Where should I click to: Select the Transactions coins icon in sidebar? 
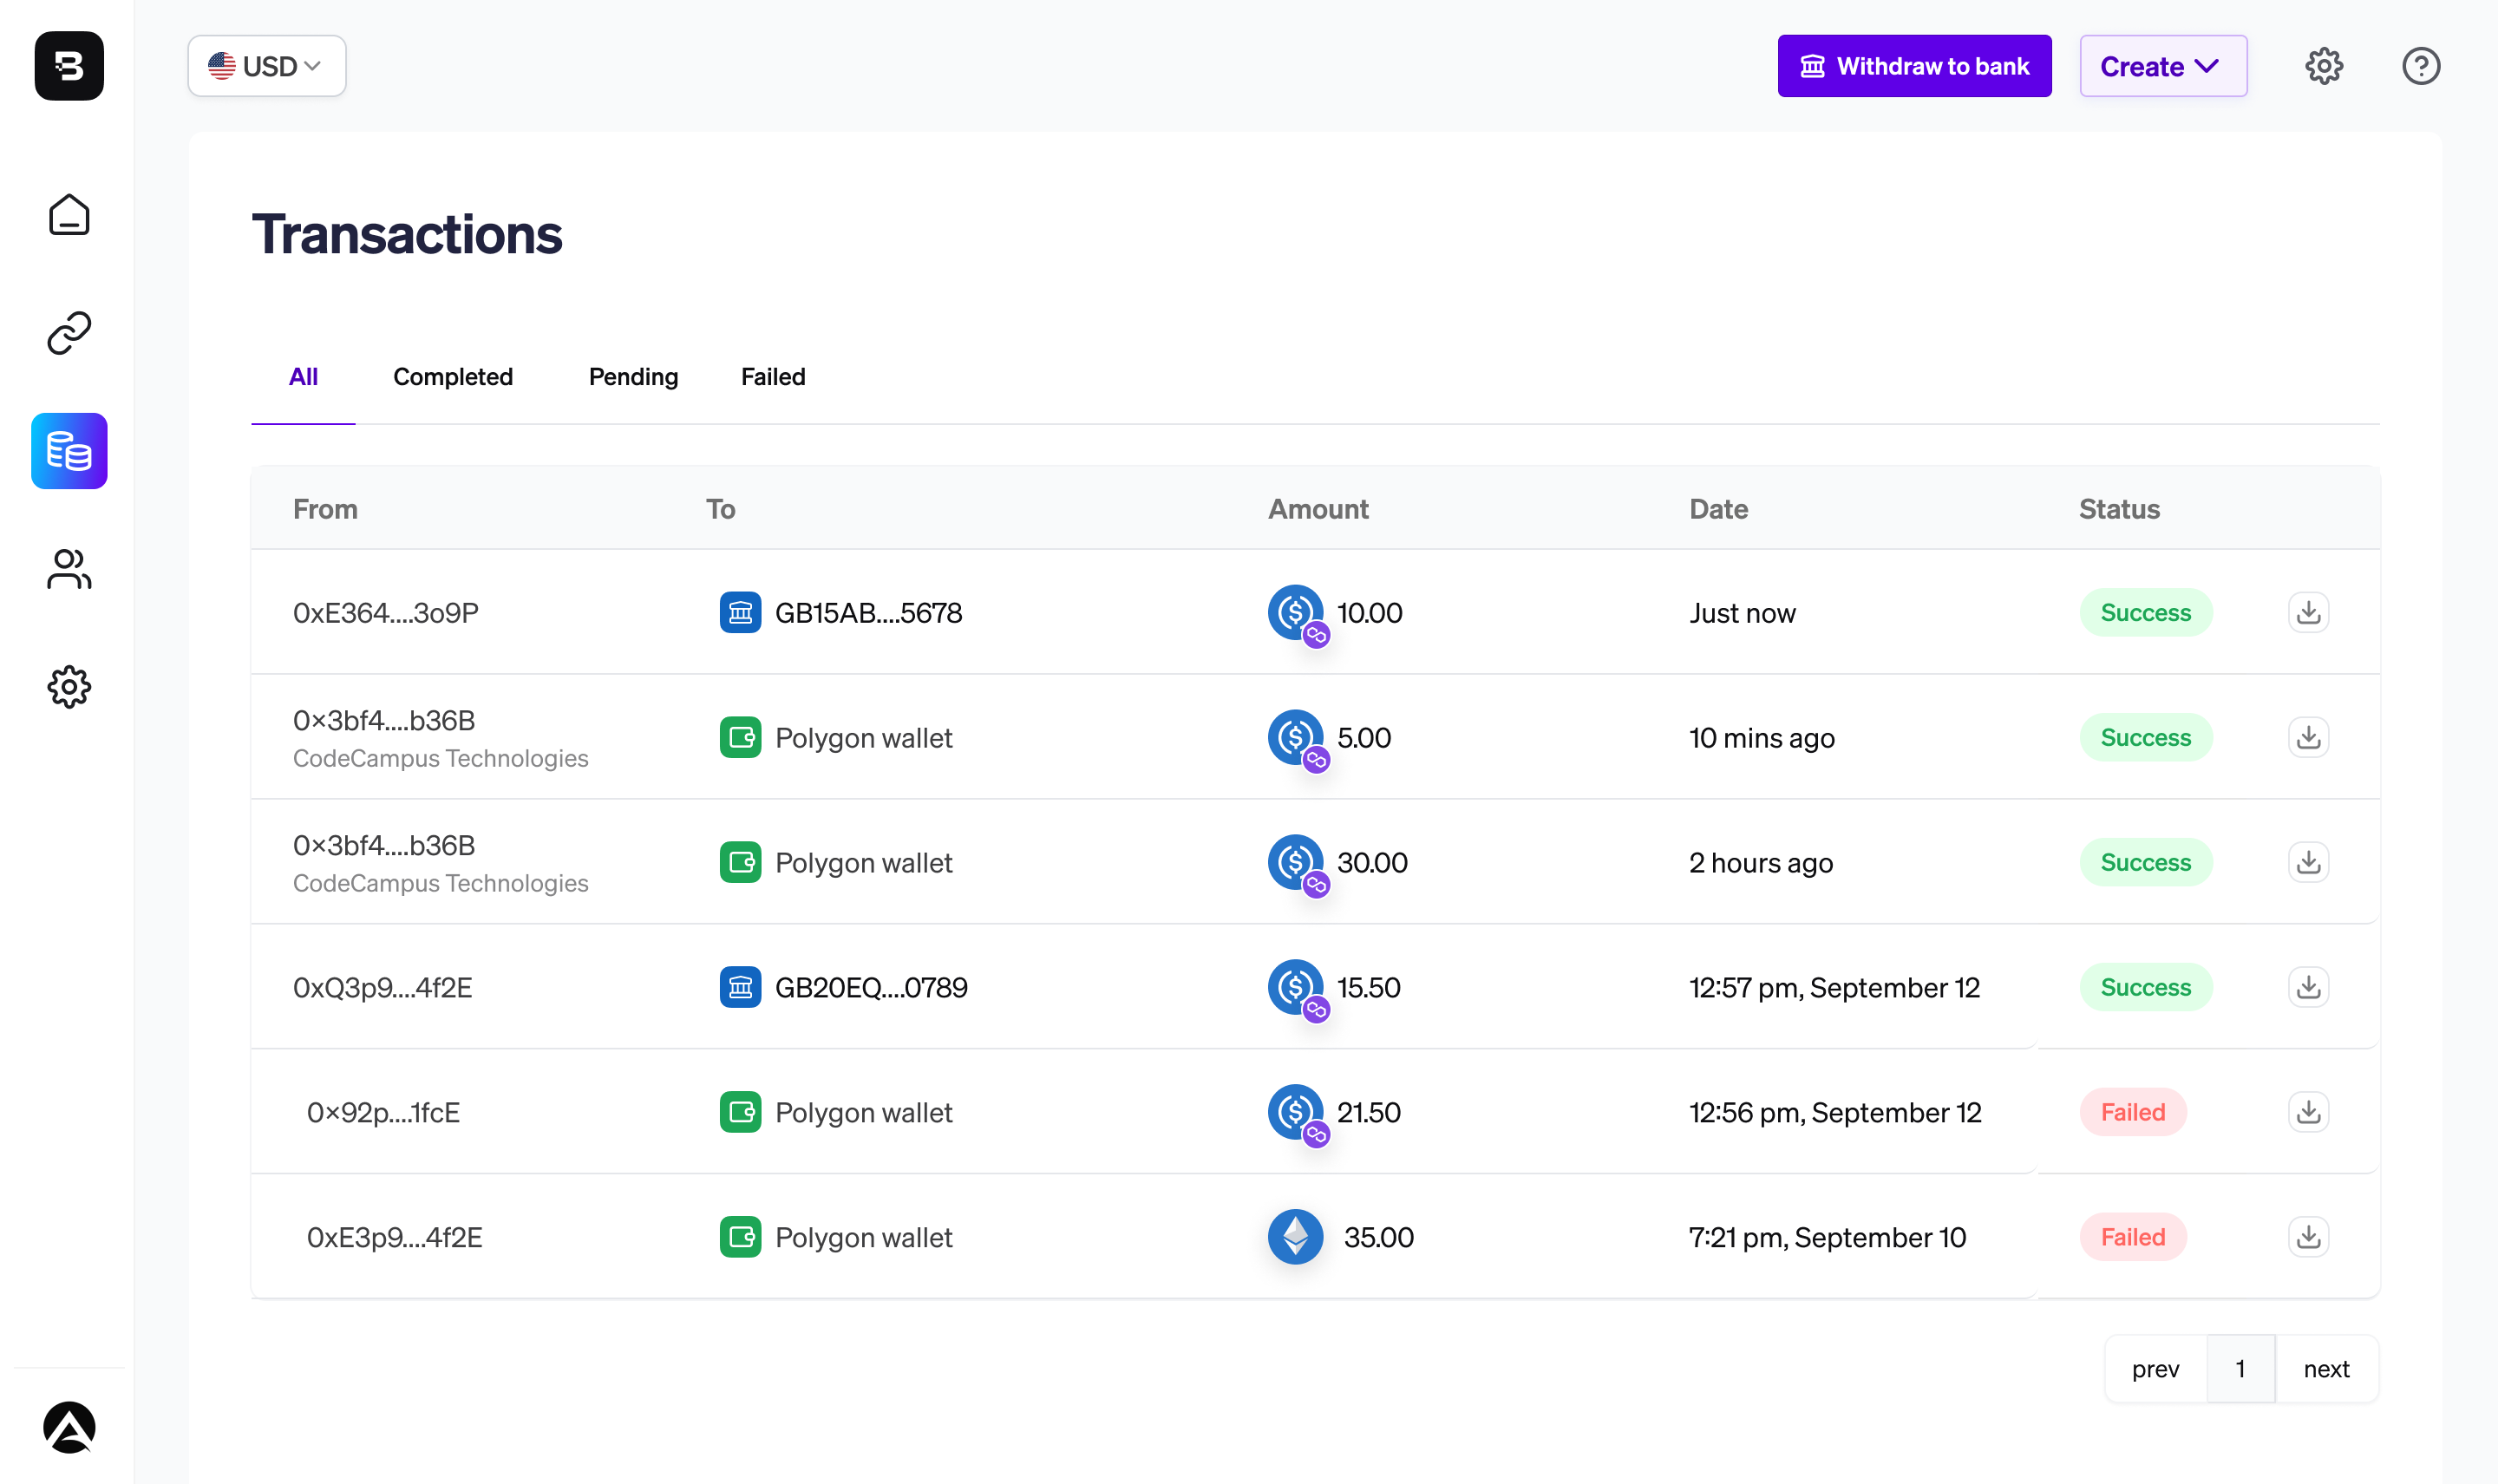[69, 451]
